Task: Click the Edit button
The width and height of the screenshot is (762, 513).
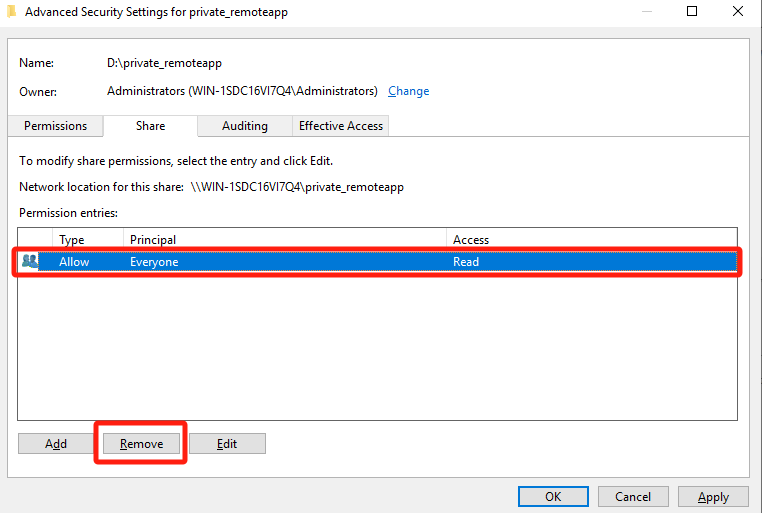Action: [x=227, y=443]
